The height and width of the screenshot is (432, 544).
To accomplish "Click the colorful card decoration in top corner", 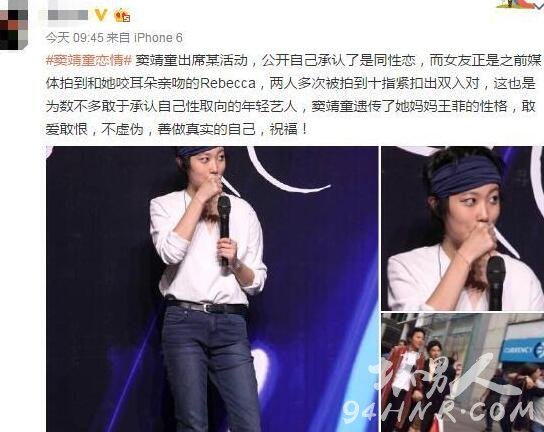I will click(516, 3).
